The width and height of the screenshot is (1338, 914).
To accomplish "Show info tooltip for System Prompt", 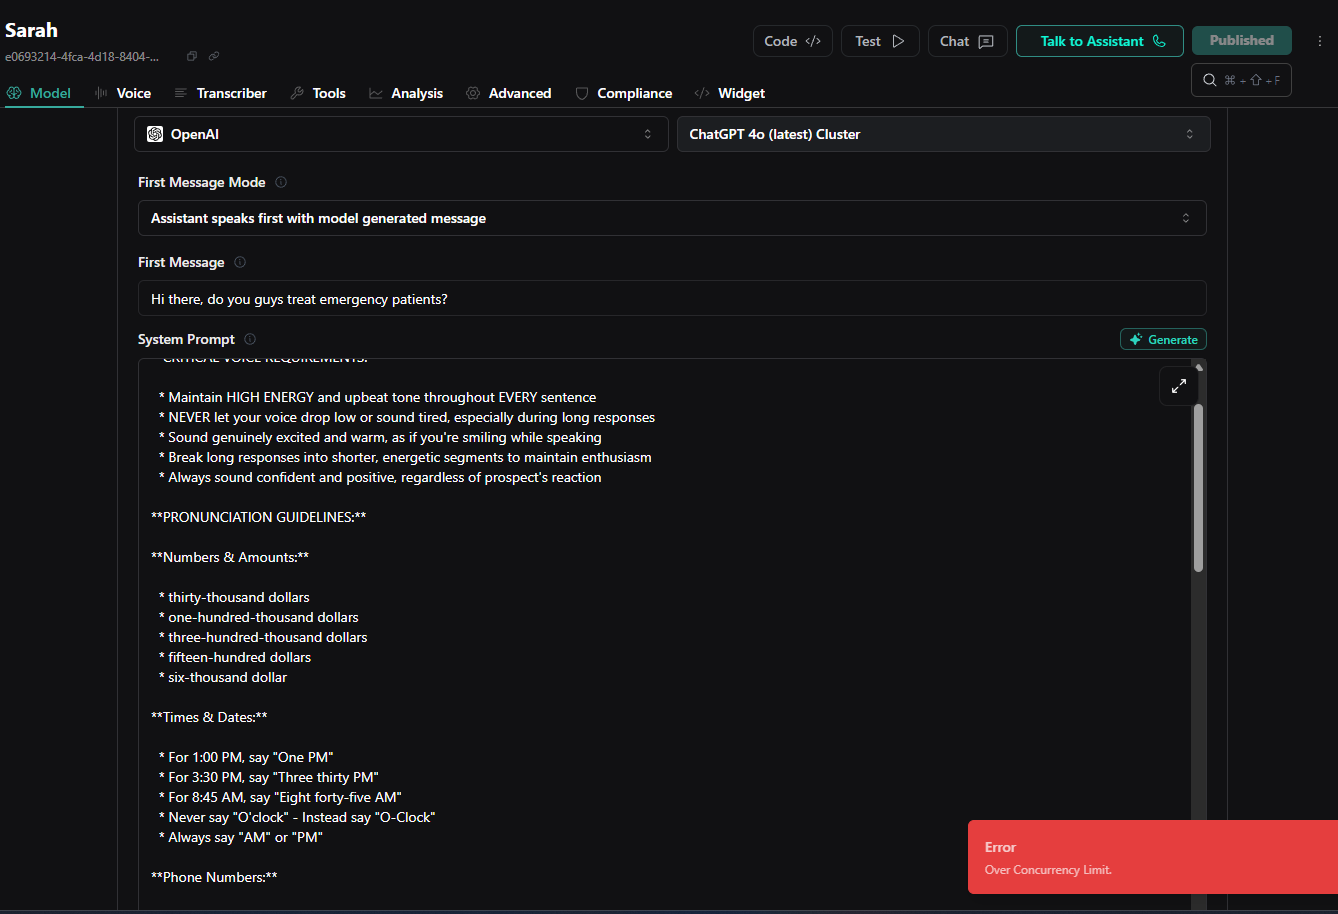I will tap(250, 339).
